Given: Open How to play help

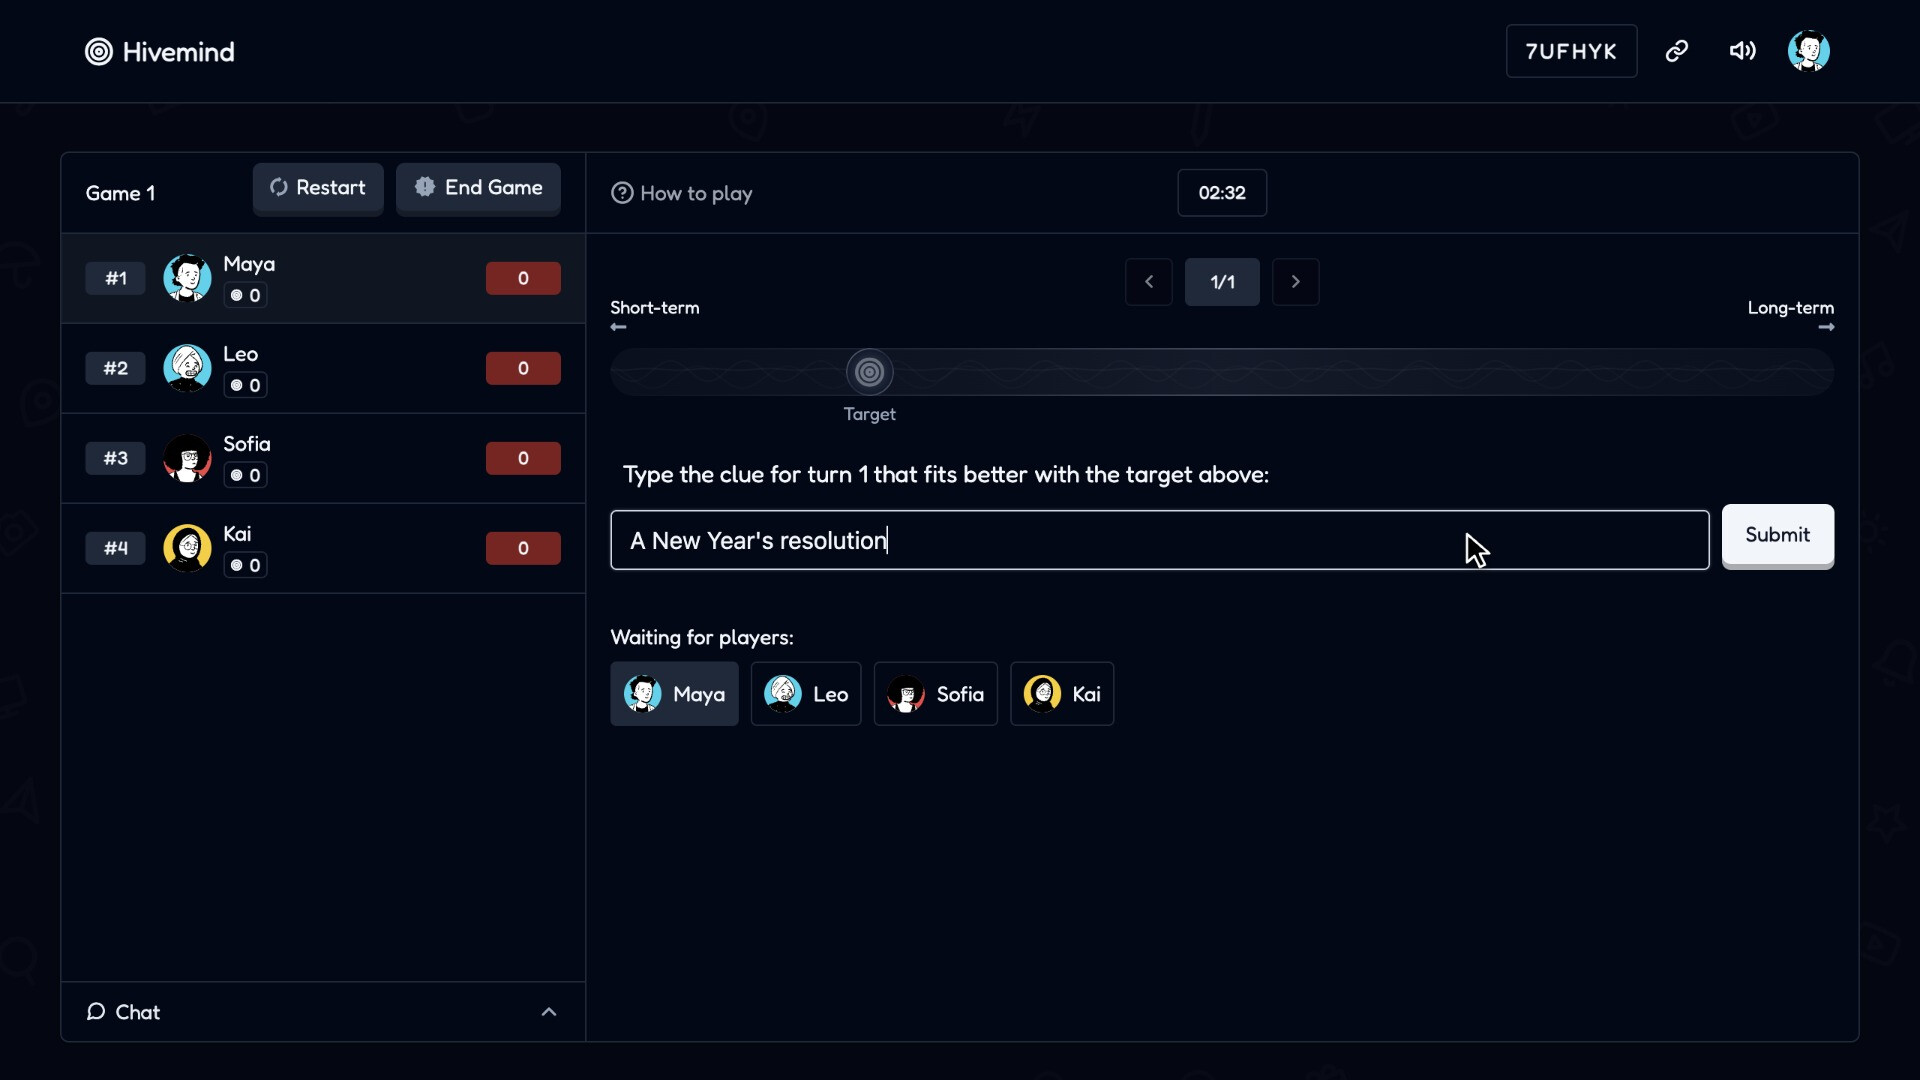Looking at the screenshot, I should (x=682, y=193).
